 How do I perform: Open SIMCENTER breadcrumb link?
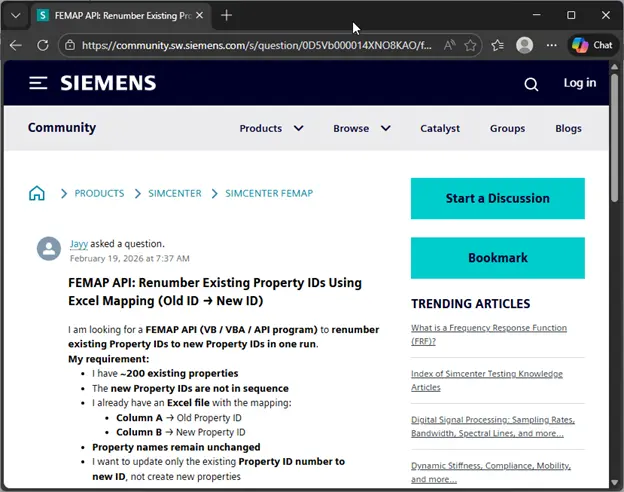175,193
